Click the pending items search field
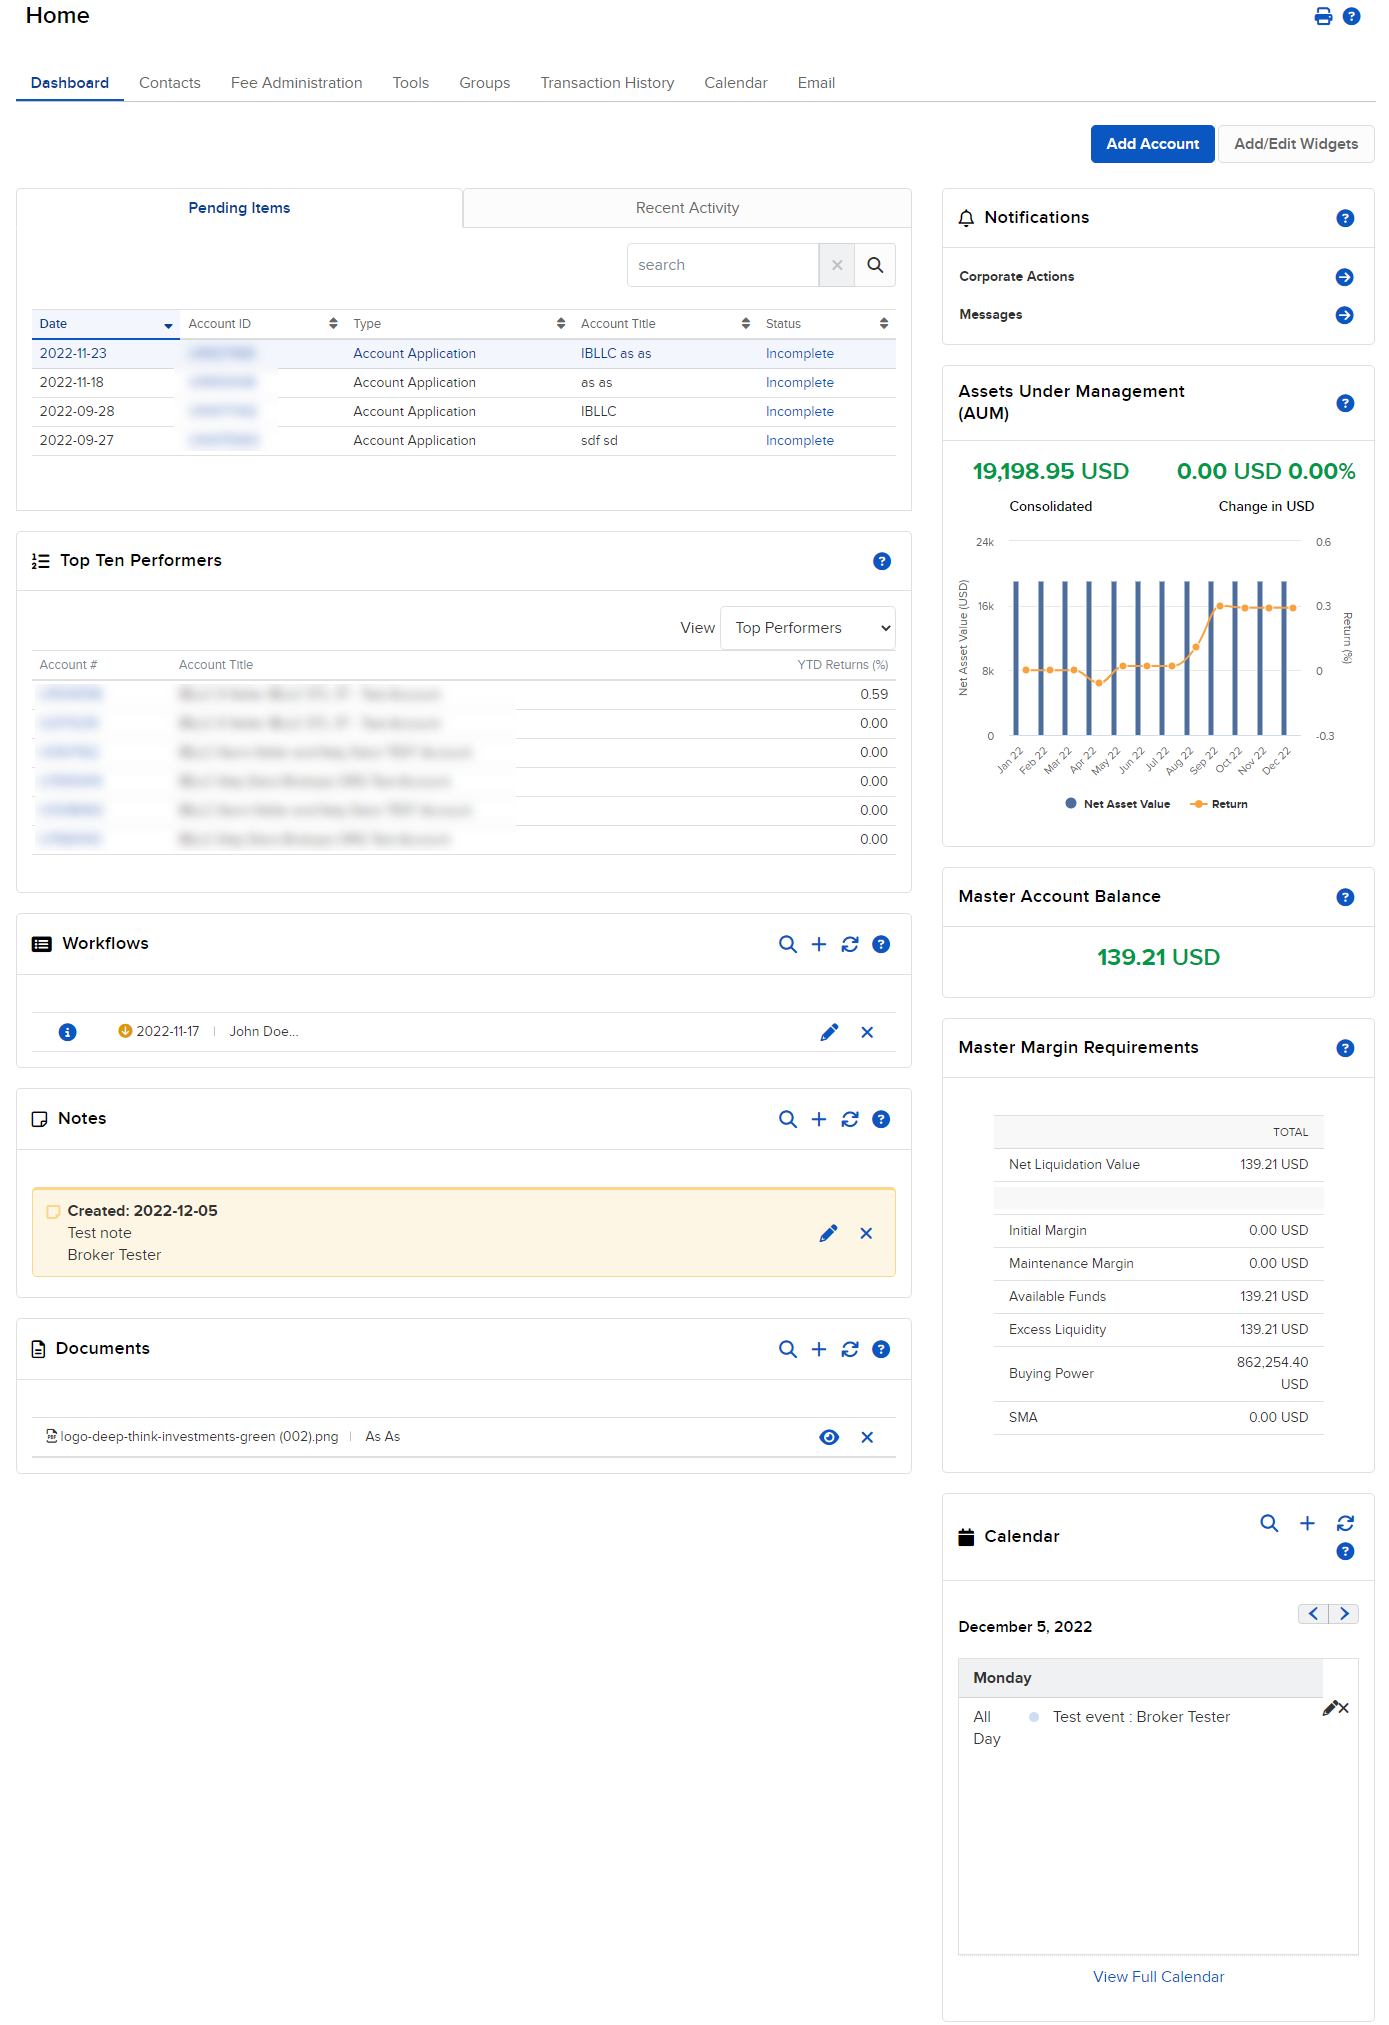The image size is (1389, 2025). [723, 265]
